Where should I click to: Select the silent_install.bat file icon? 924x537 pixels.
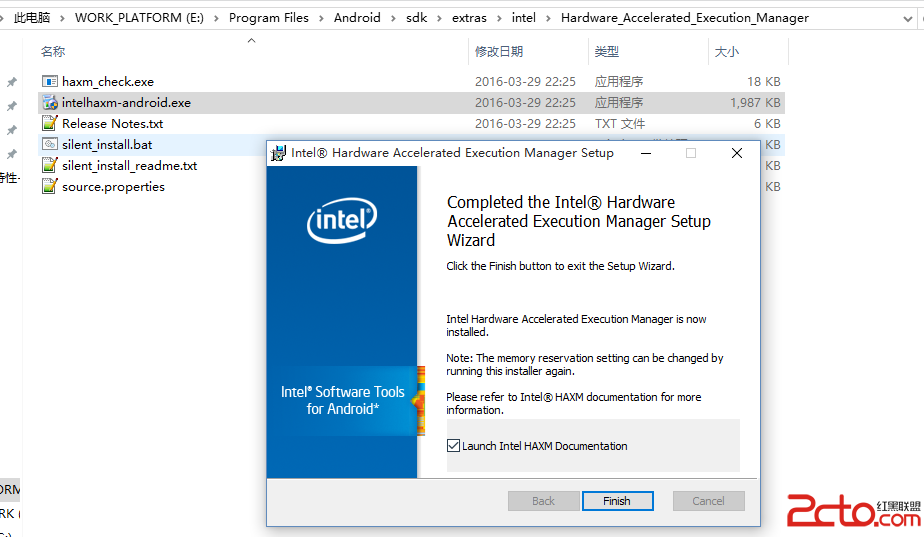tap(50, 144)
